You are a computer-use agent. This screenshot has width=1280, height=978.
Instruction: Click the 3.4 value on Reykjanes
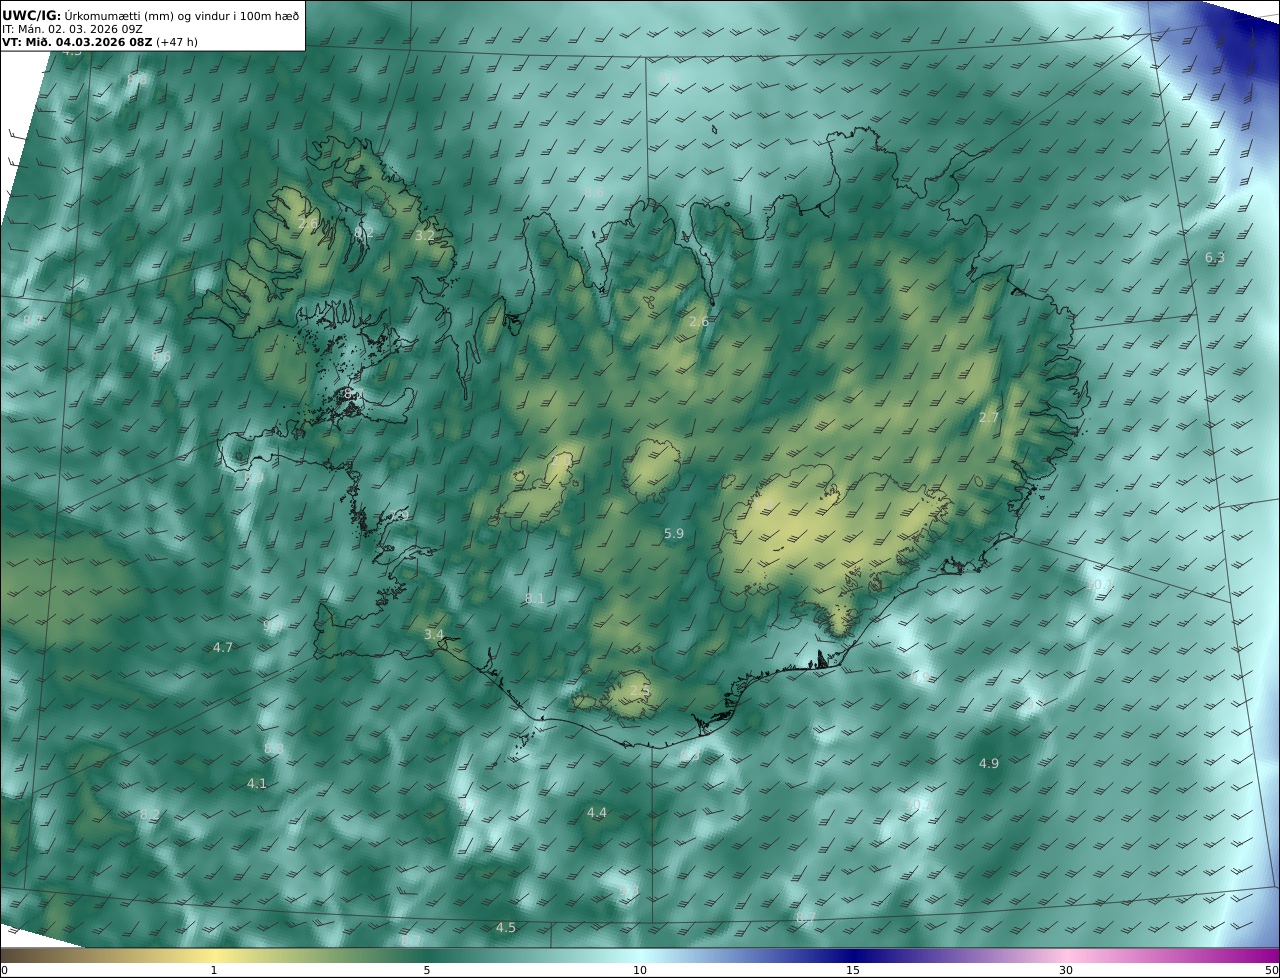pyautogui.click(x=433, y=635)
